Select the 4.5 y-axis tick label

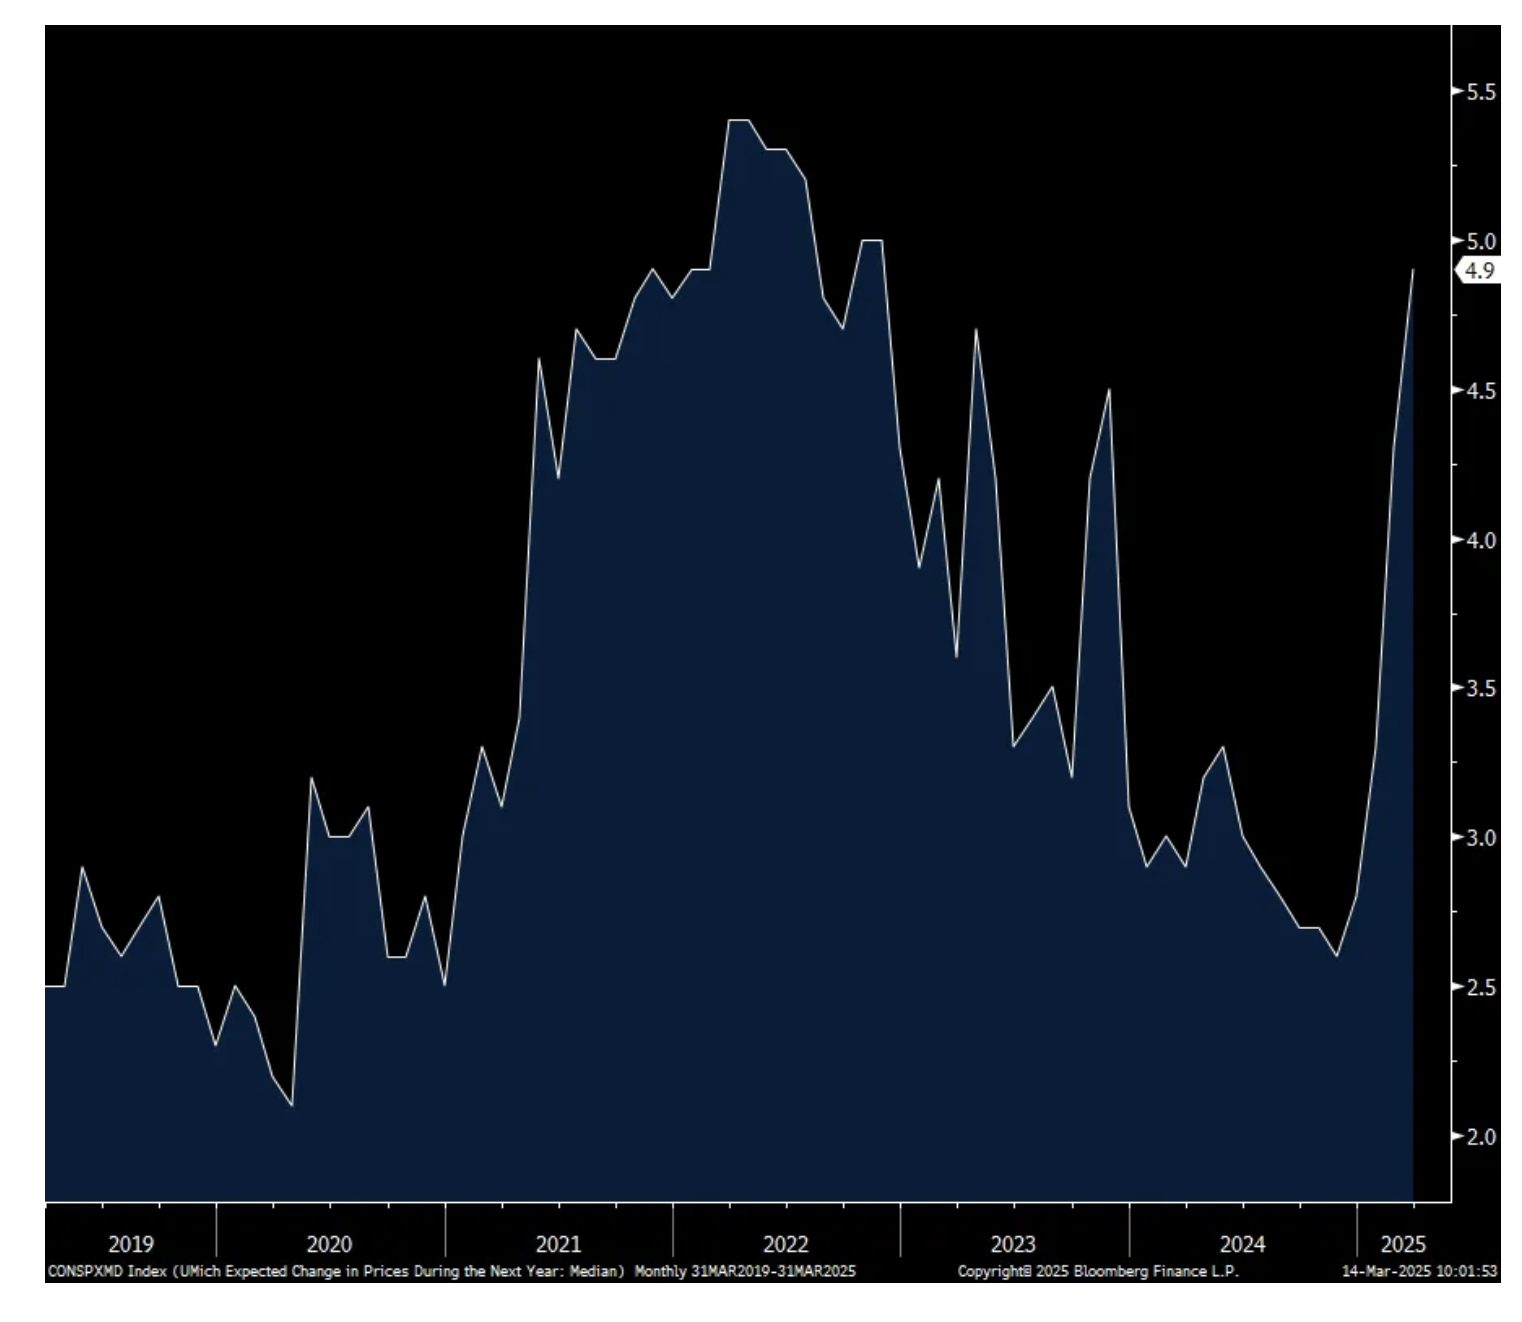[1481, 391]
